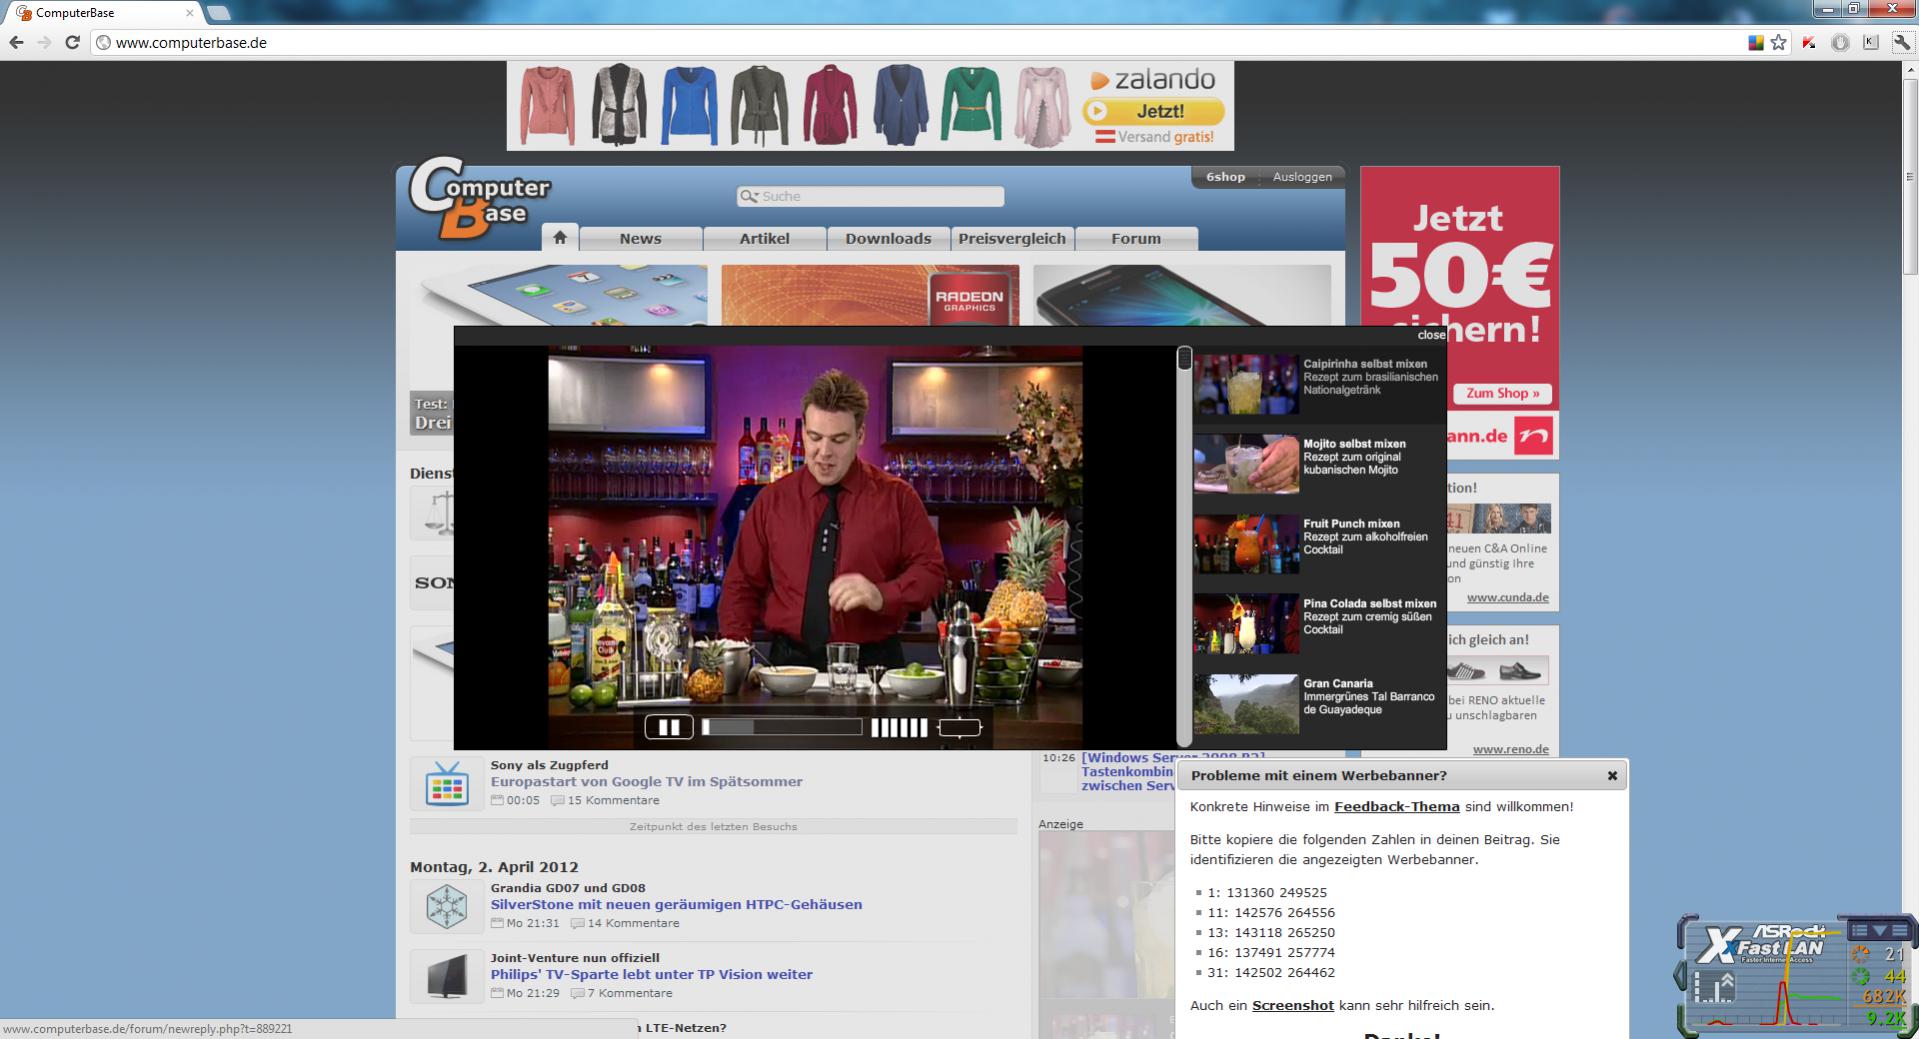The height and width of the screenshot is (1039, 1919).
Task: Open the colorful squares extension icon in address bar
Action: [1755, 42]
